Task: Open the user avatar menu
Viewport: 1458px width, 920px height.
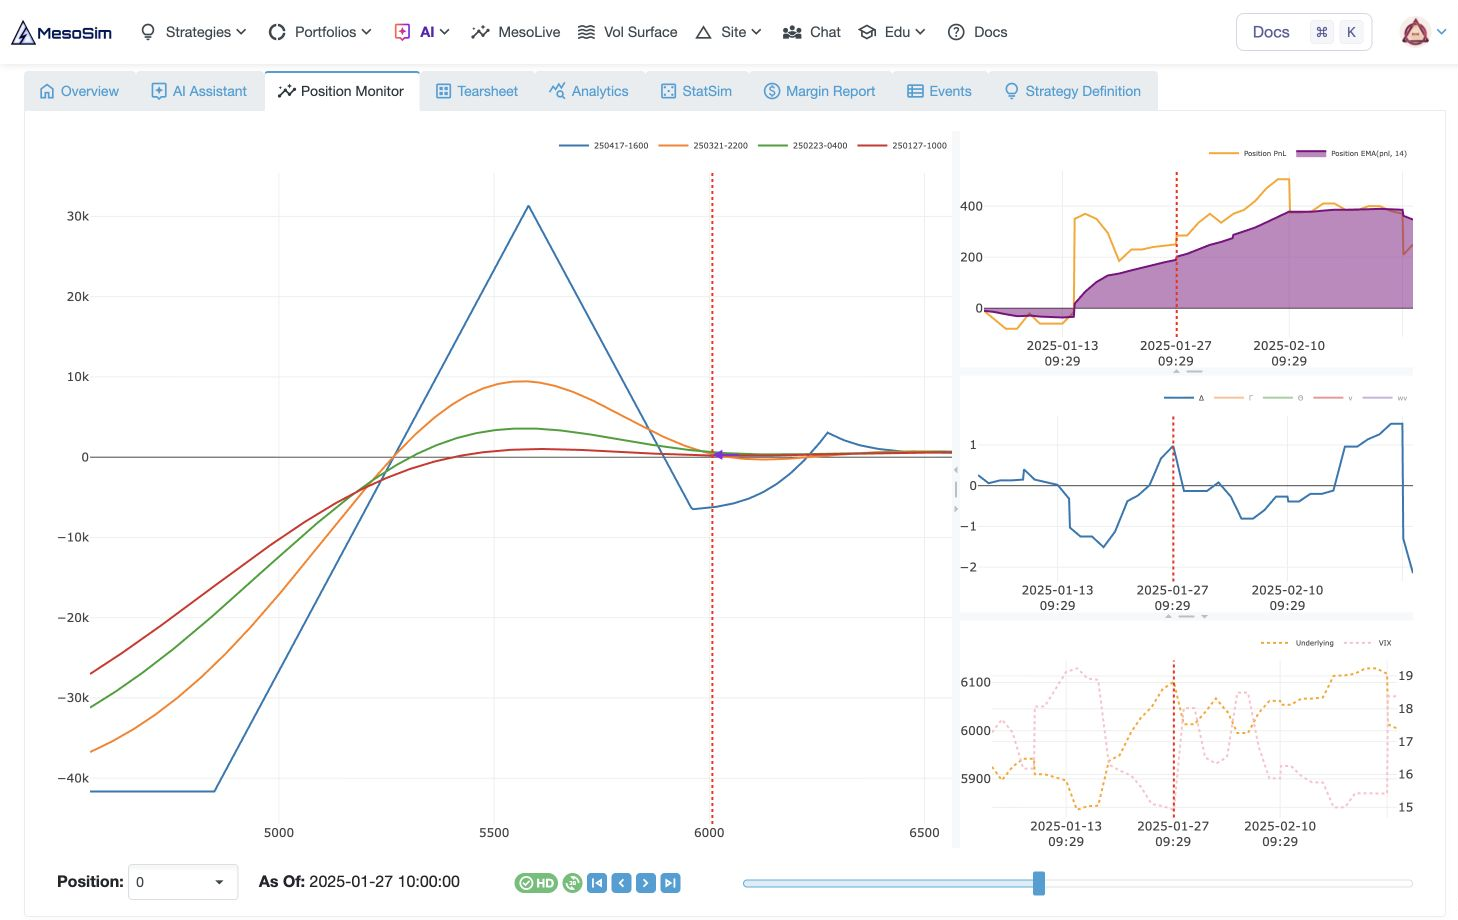Action: 1424,32
